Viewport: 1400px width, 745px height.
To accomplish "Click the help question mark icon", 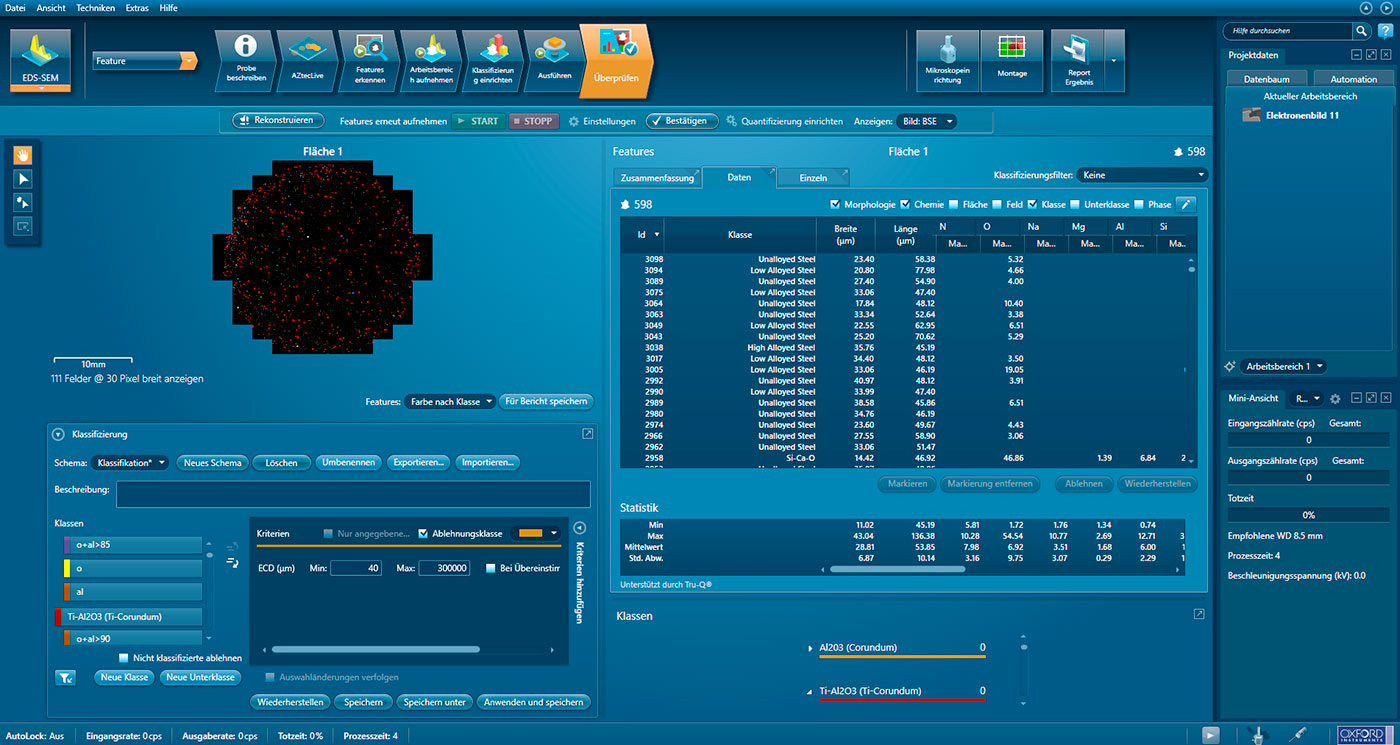I will 1385,31.
